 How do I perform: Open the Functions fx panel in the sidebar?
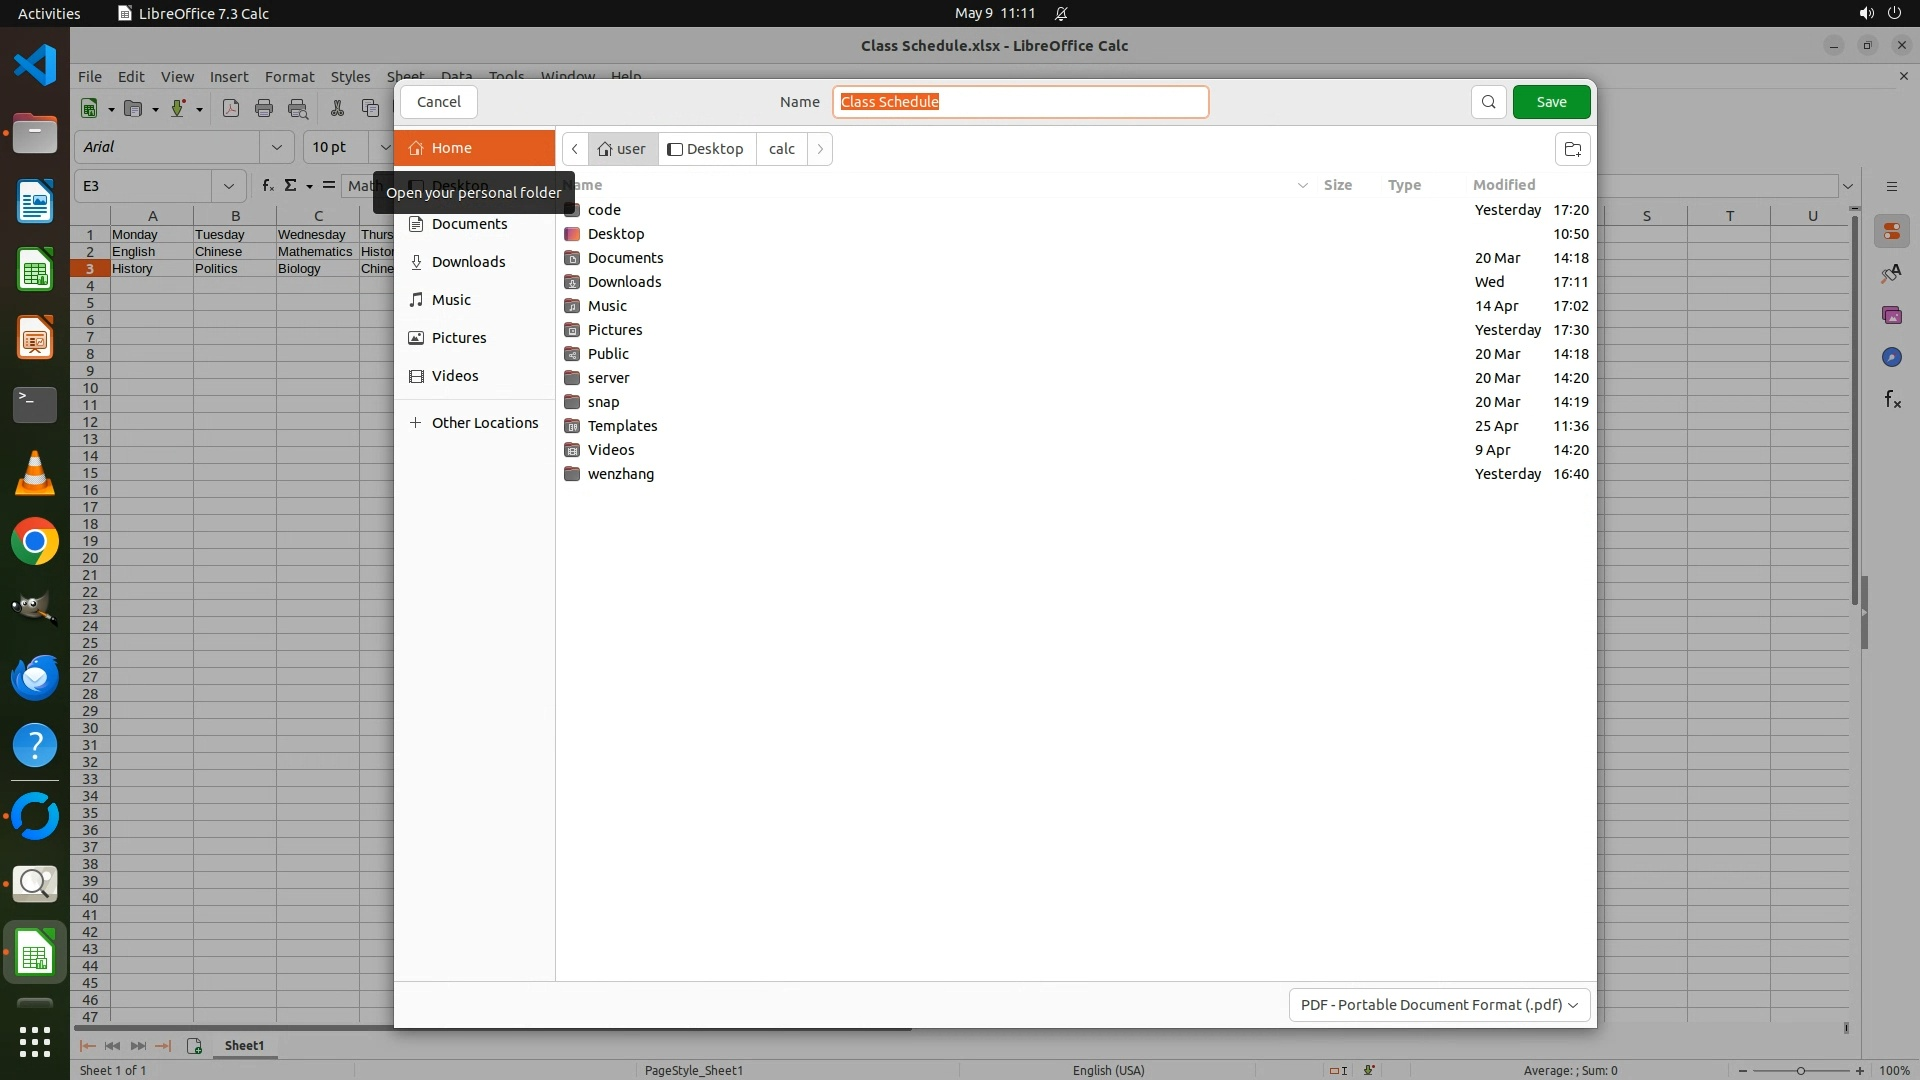[x=1891, y=399]
